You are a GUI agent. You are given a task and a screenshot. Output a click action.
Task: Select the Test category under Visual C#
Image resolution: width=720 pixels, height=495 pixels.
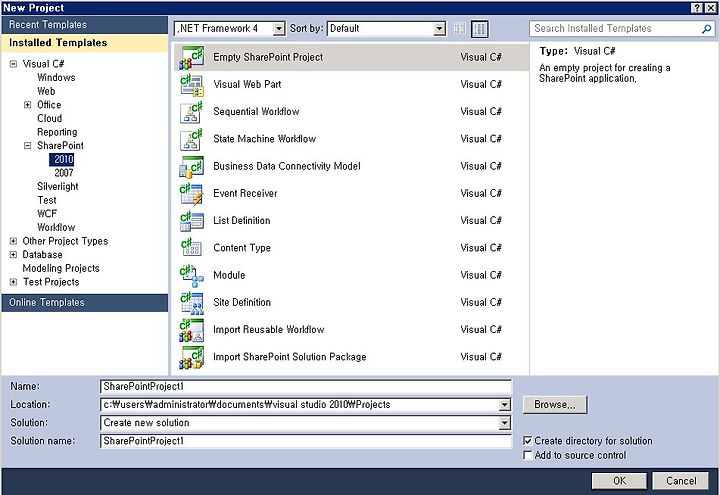point(47,200)
